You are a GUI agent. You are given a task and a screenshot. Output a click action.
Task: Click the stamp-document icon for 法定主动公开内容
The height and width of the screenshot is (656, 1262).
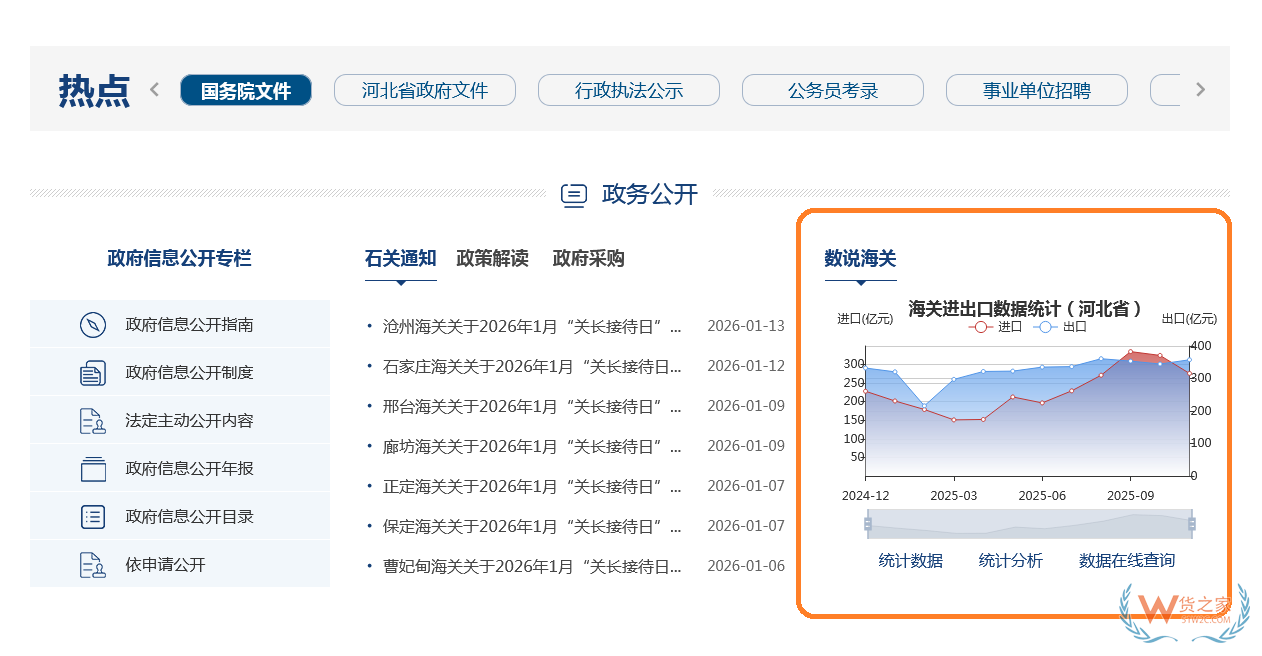(94, 419)
